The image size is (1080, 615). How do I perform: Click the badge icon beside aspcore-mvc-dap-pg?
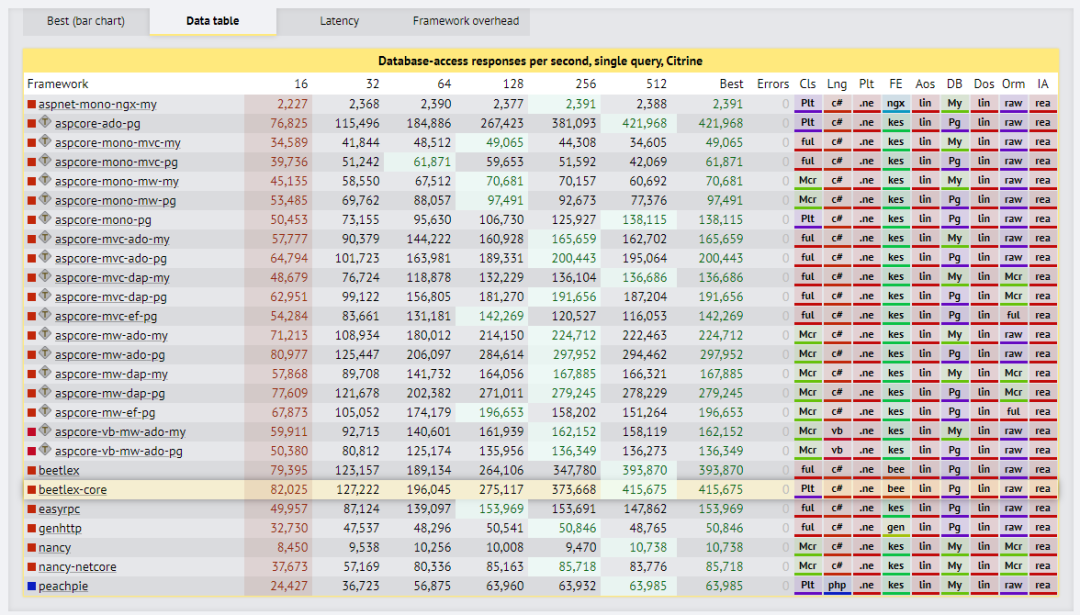coord(45,296)
